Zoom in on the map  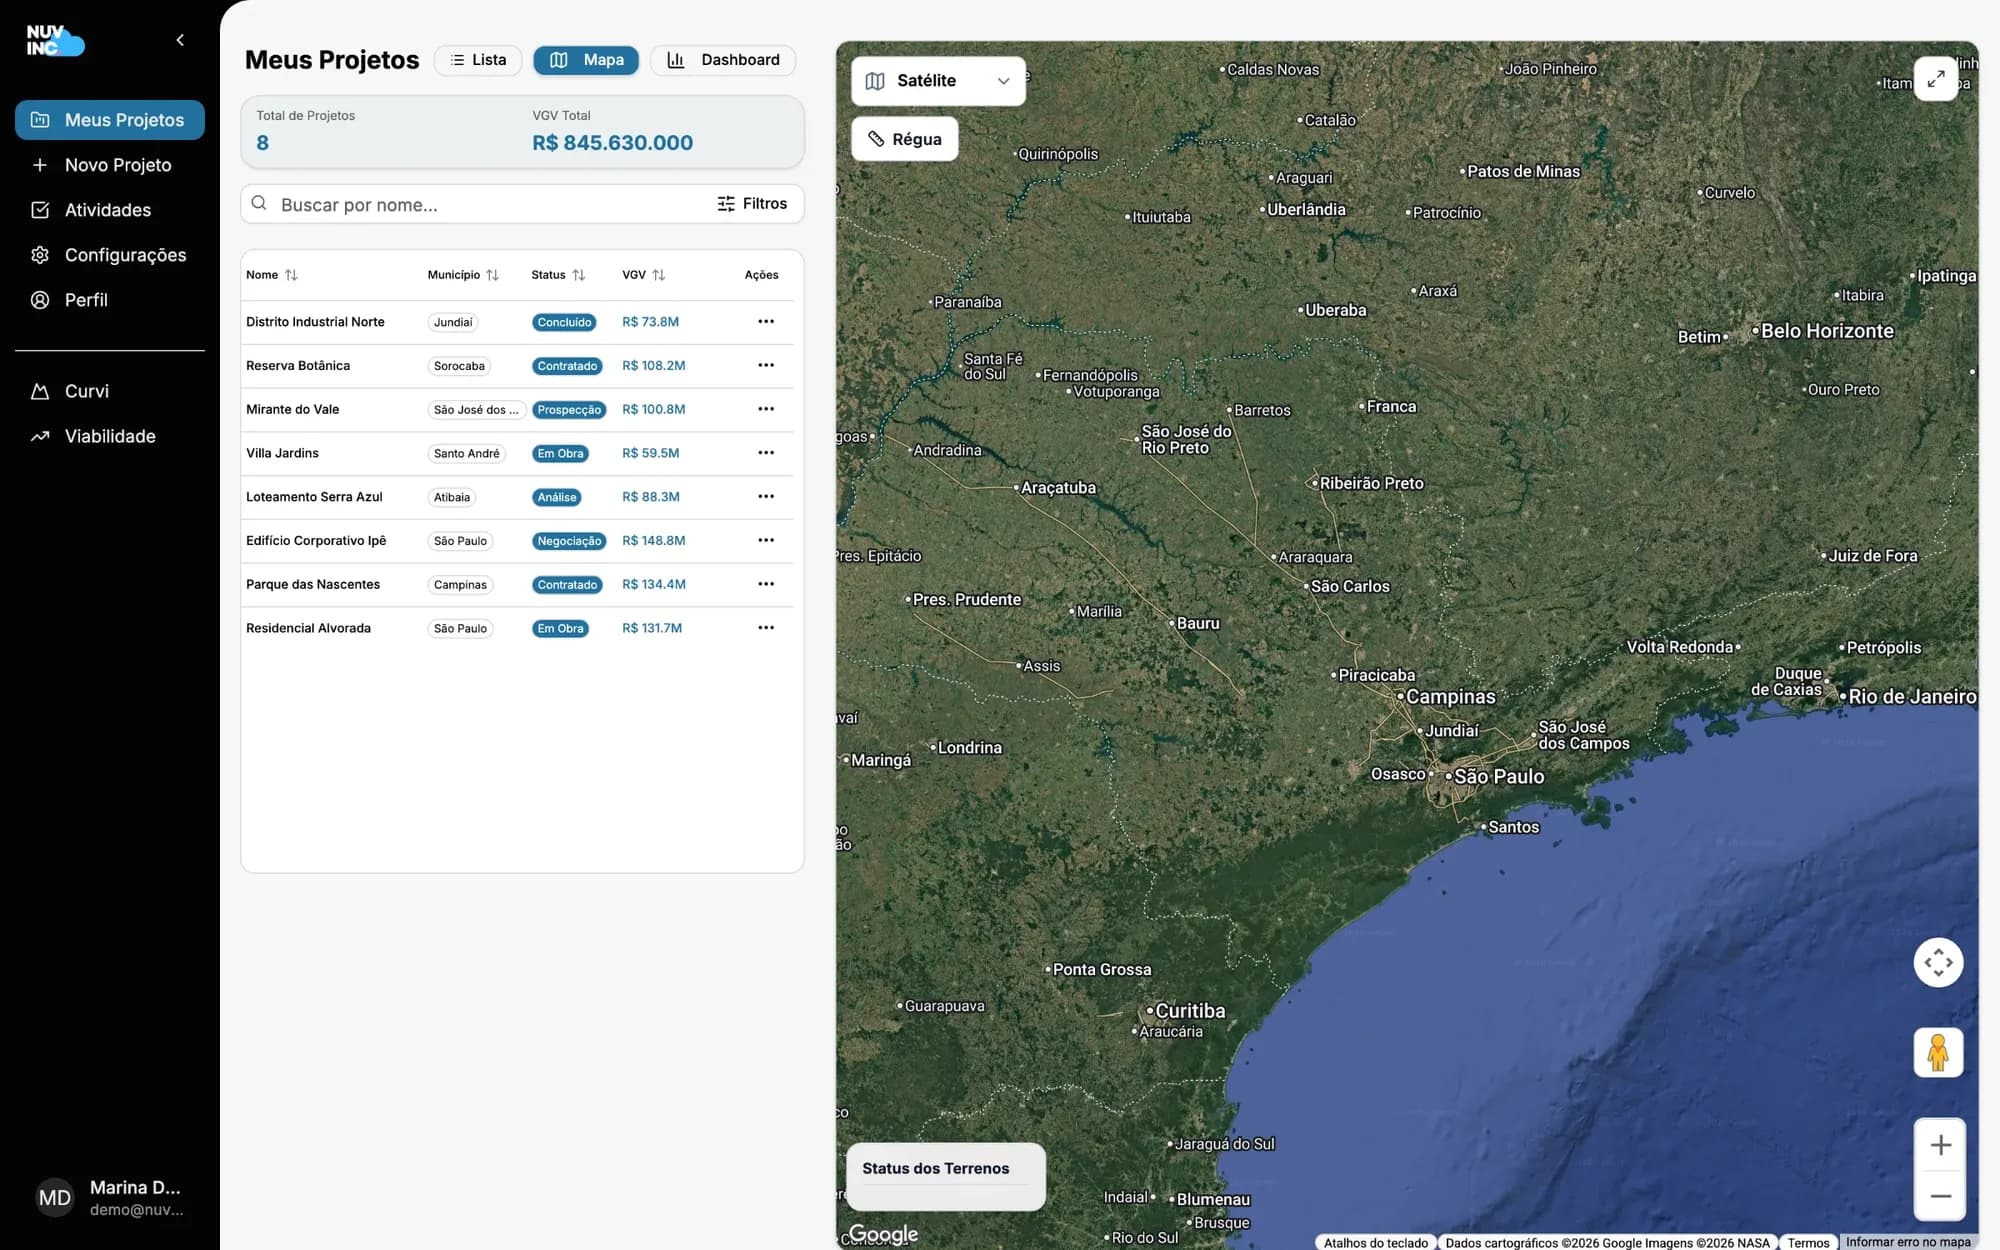tap(1940, 1145)
